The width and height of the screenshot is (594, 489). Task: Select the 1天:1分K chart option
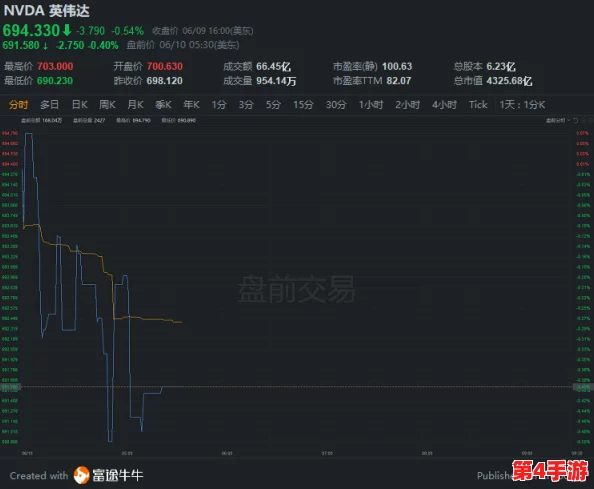[522, 105]
